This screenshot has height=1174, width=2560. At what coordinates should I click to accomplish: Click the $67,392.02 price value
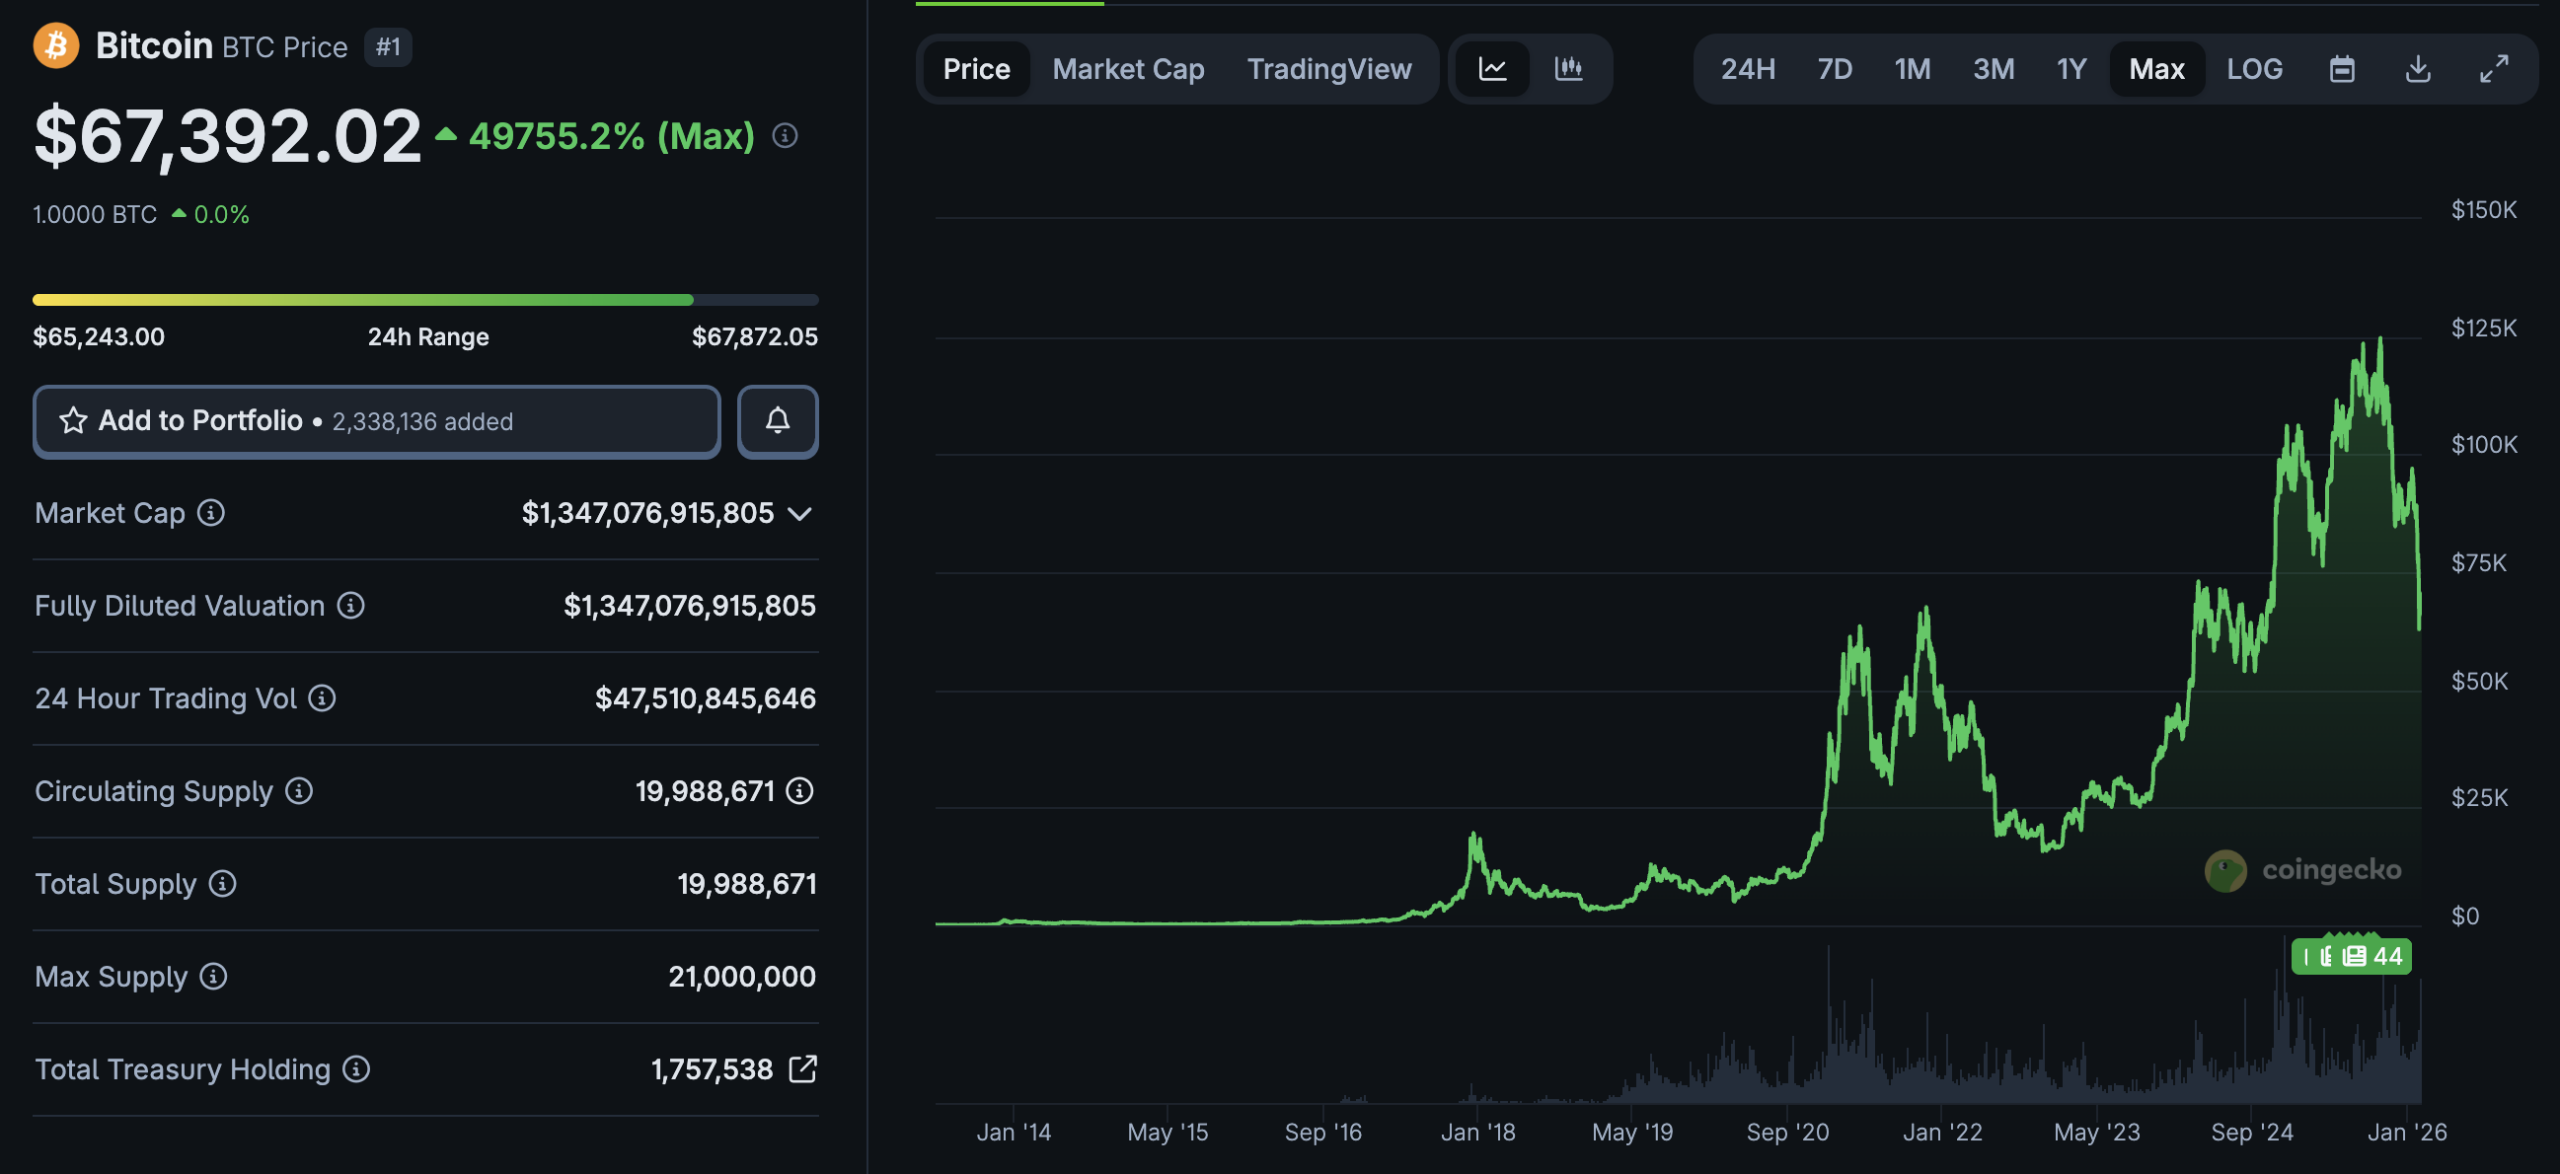(227, 137)
